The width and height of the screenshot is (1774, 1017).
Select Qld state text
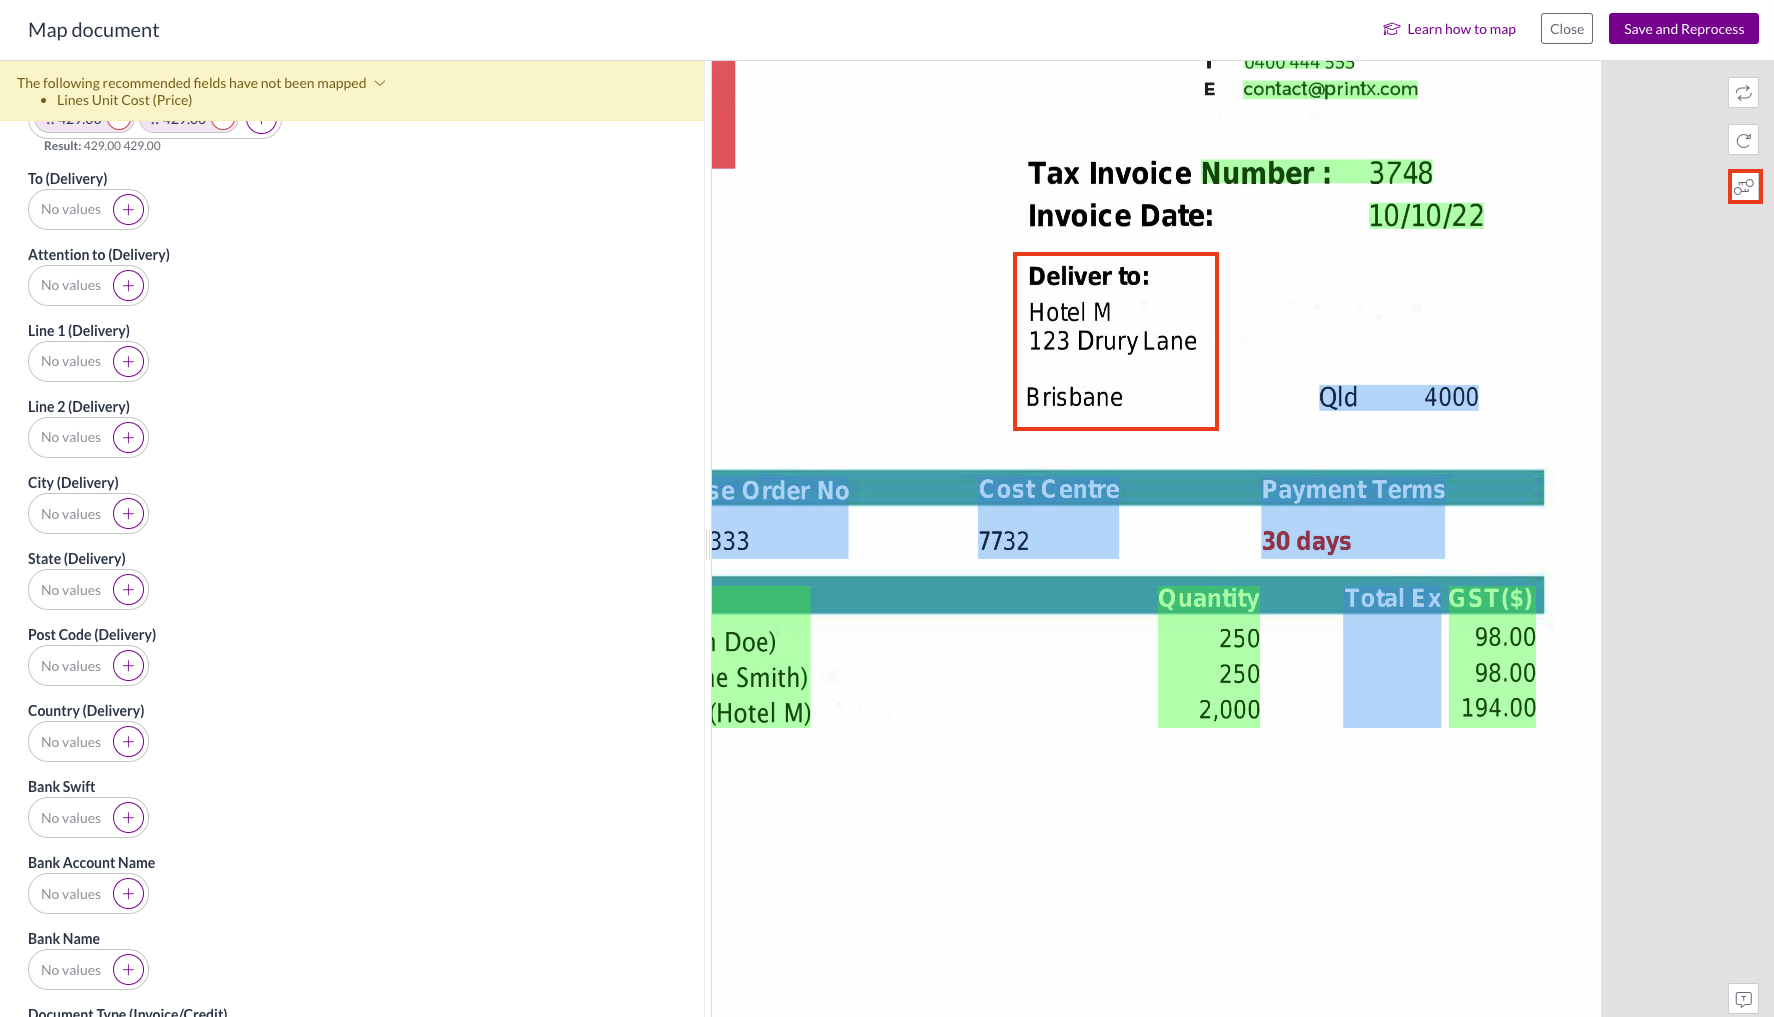(1338, 398)
